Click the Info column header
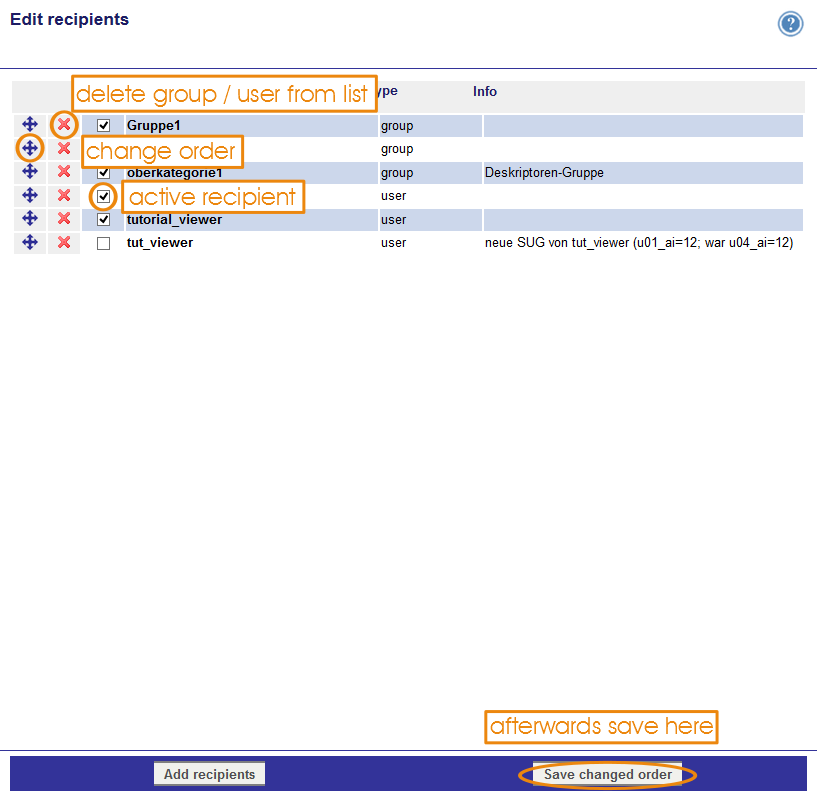 [x=485, y=92]
